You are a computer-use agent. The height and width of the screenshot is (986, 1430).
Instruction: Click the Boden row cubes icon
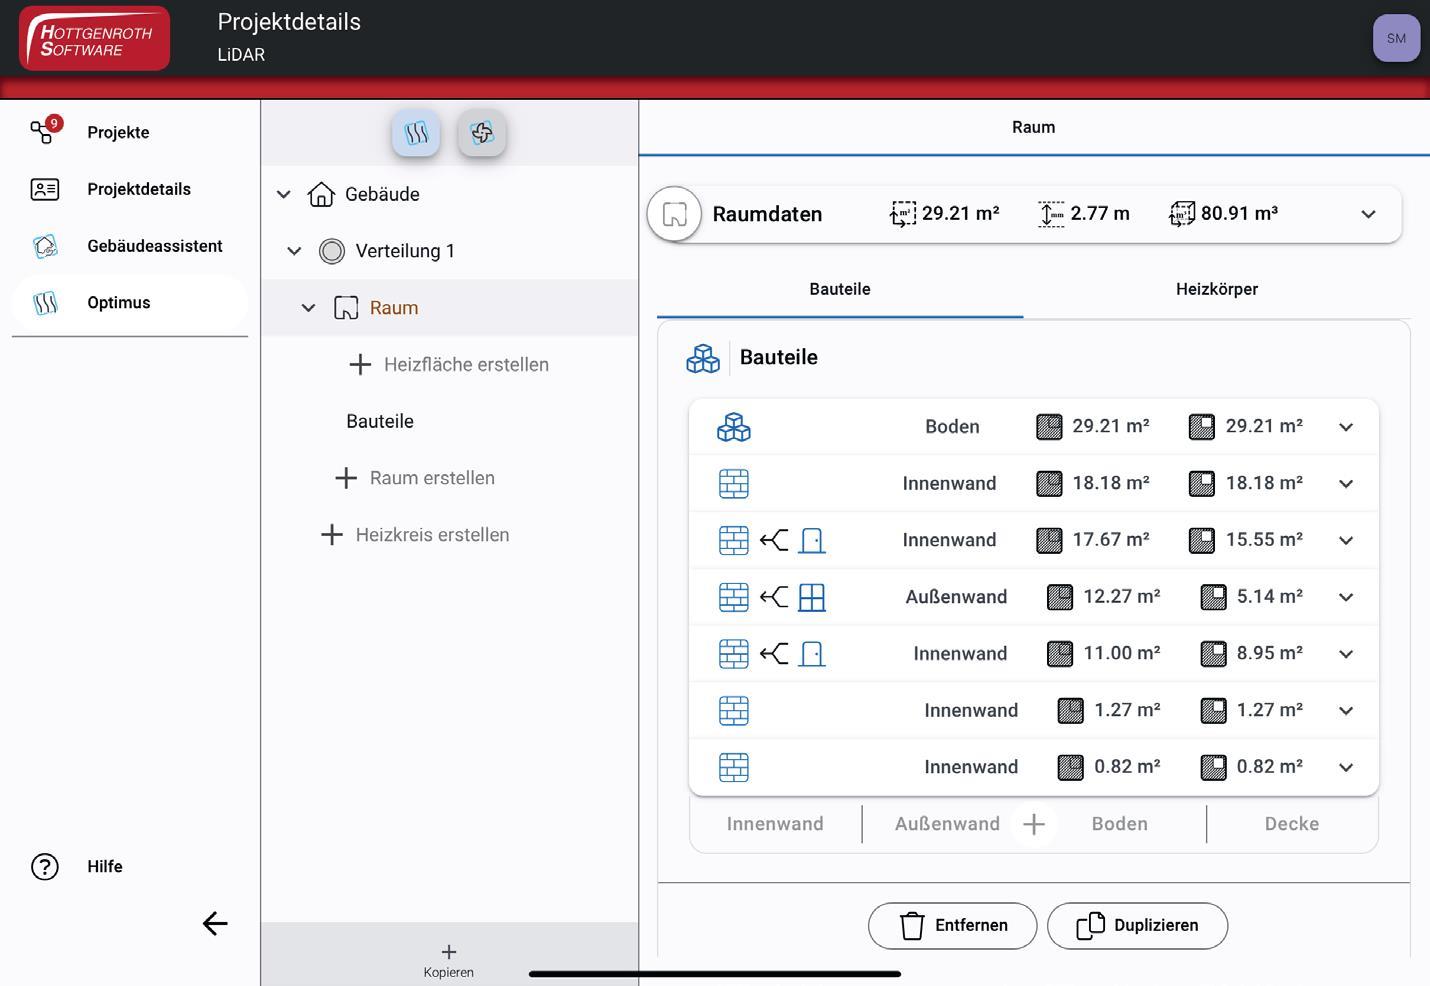pos(734,427)
